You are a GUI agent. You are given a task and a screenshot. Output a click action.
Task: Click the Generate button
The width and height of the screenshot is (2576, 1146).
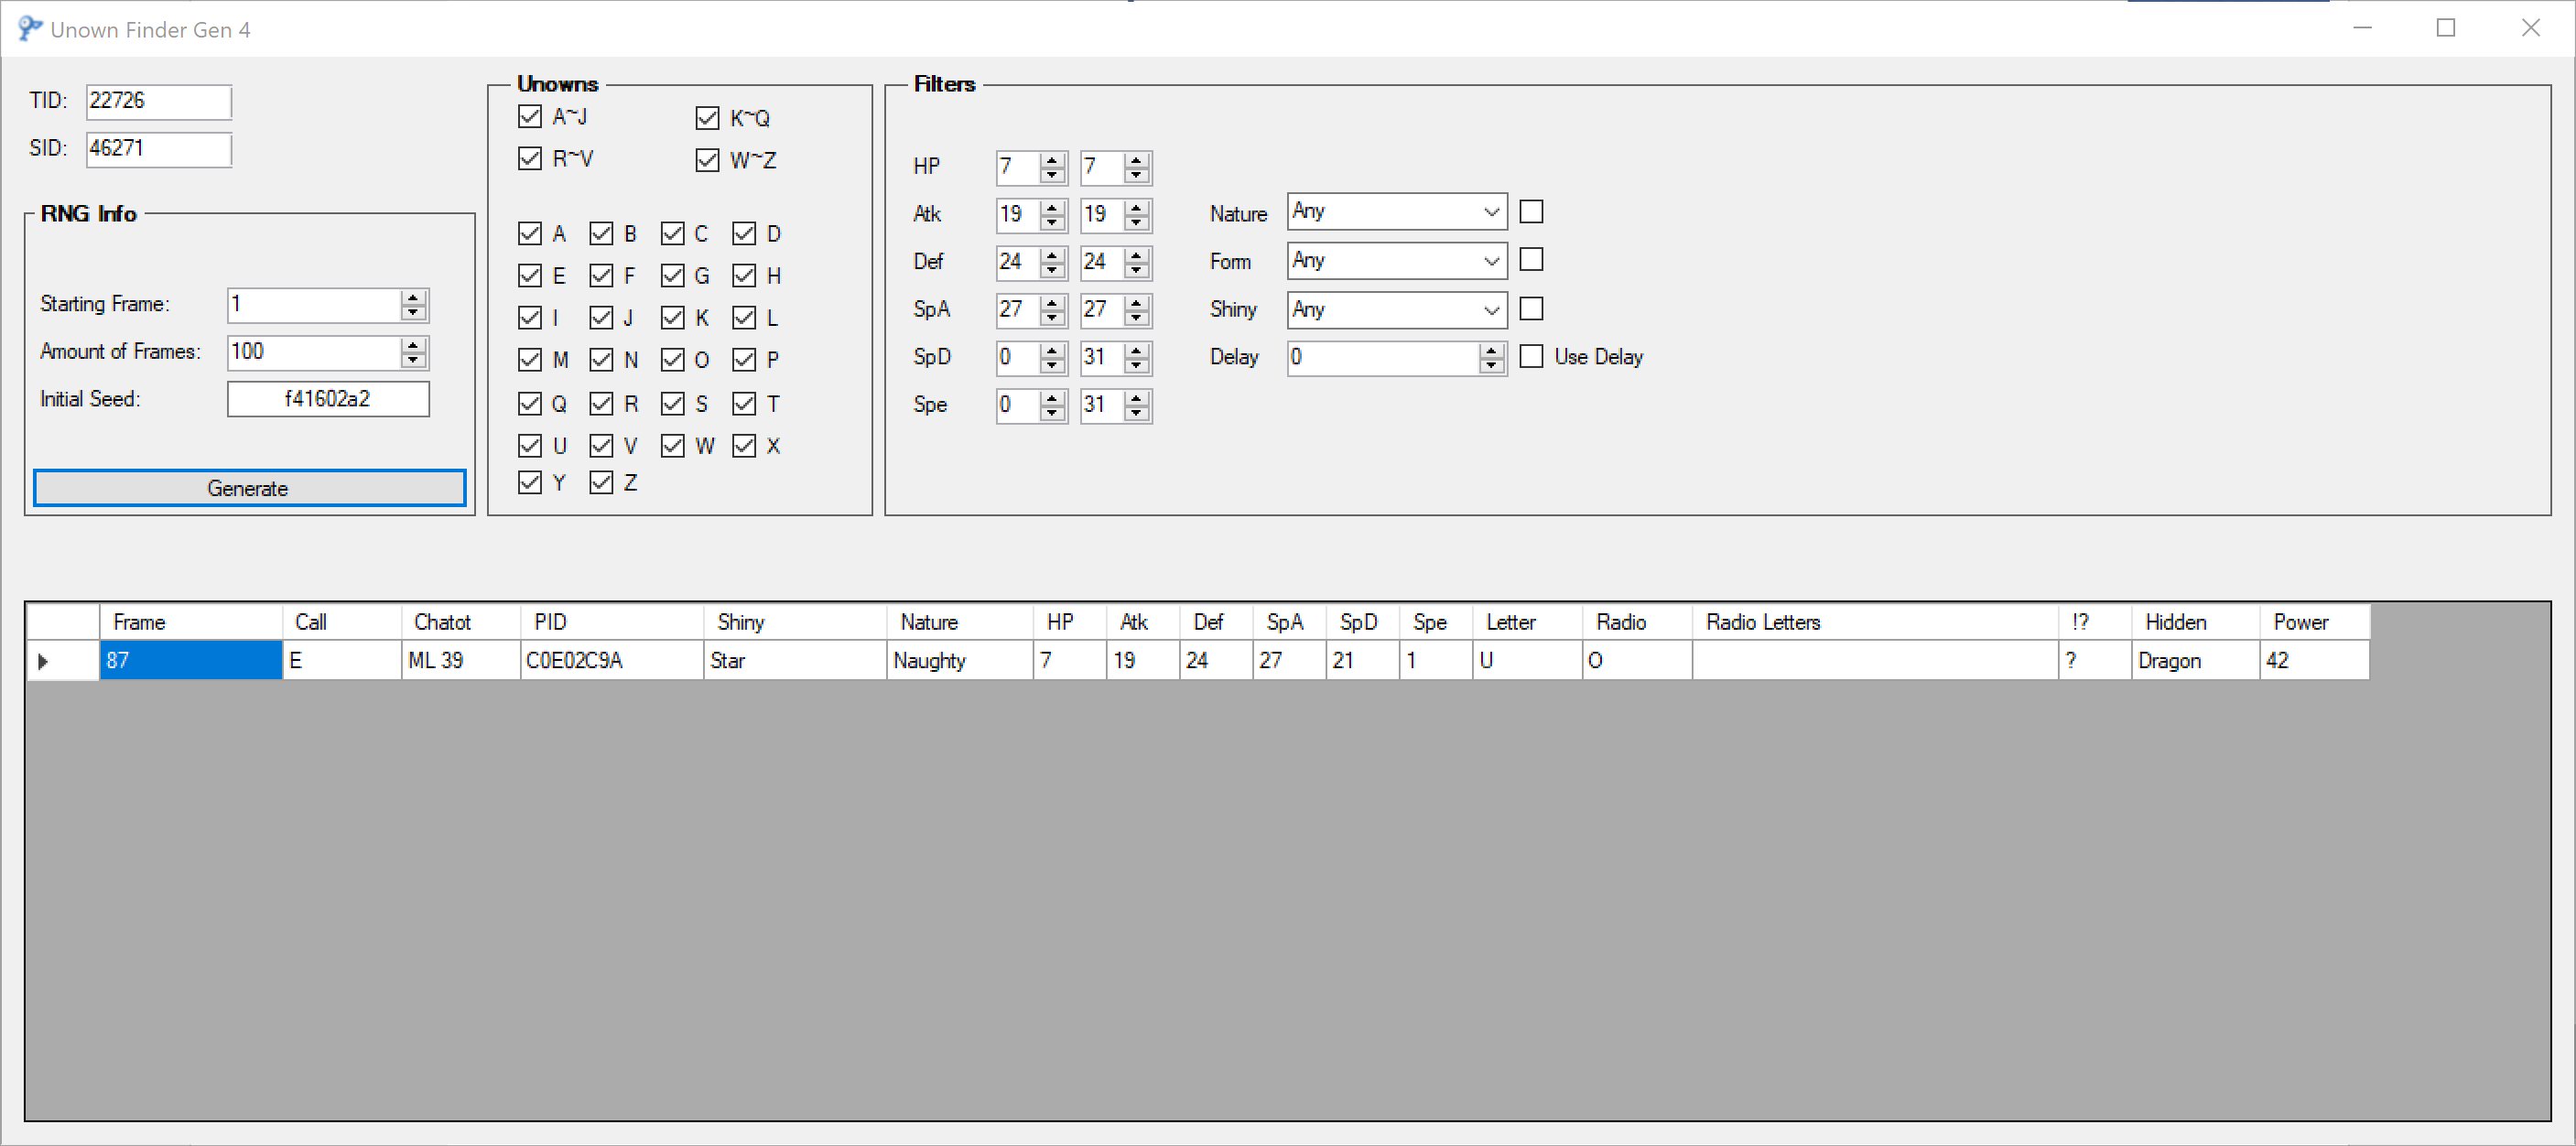[x=249, y=488]
